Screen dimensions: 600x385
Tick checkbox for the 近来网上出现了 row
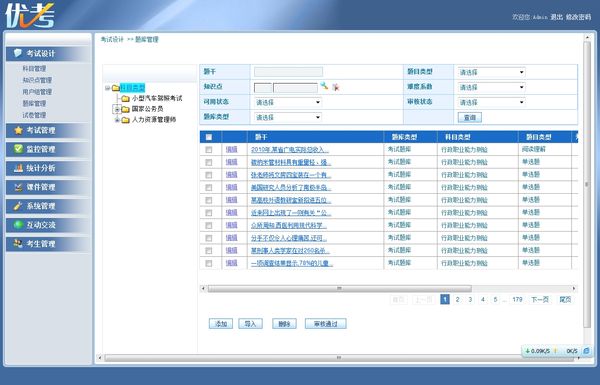tap(209, 213)
